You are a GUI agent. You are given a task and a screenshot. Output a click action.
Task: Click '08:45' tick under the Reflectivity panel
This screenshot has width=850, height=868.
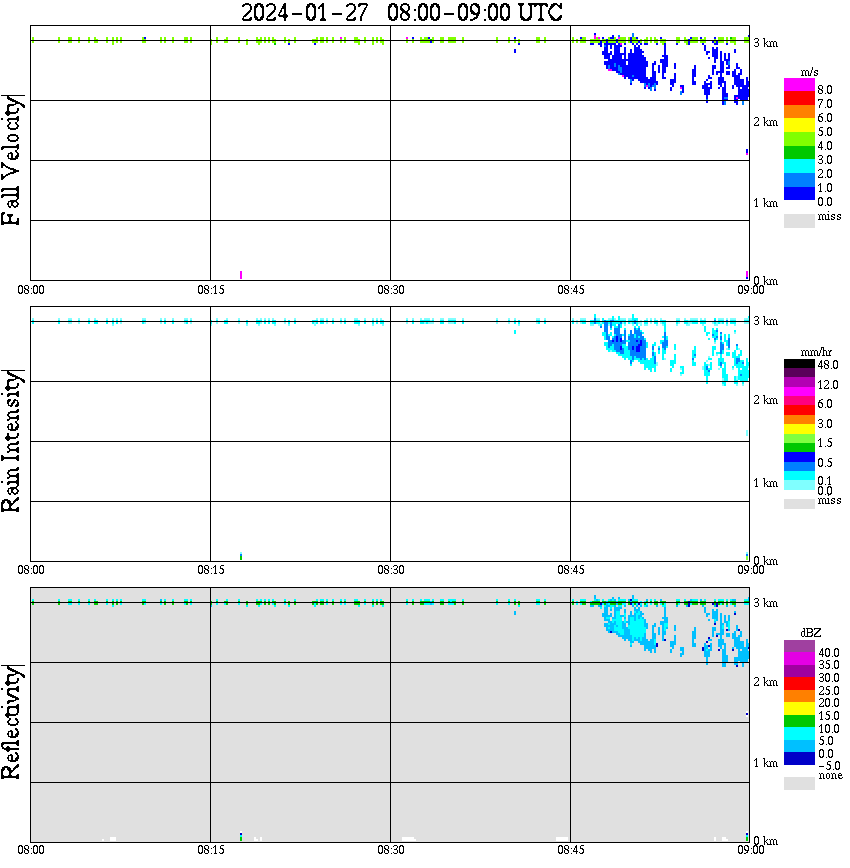tap(571, 850)
